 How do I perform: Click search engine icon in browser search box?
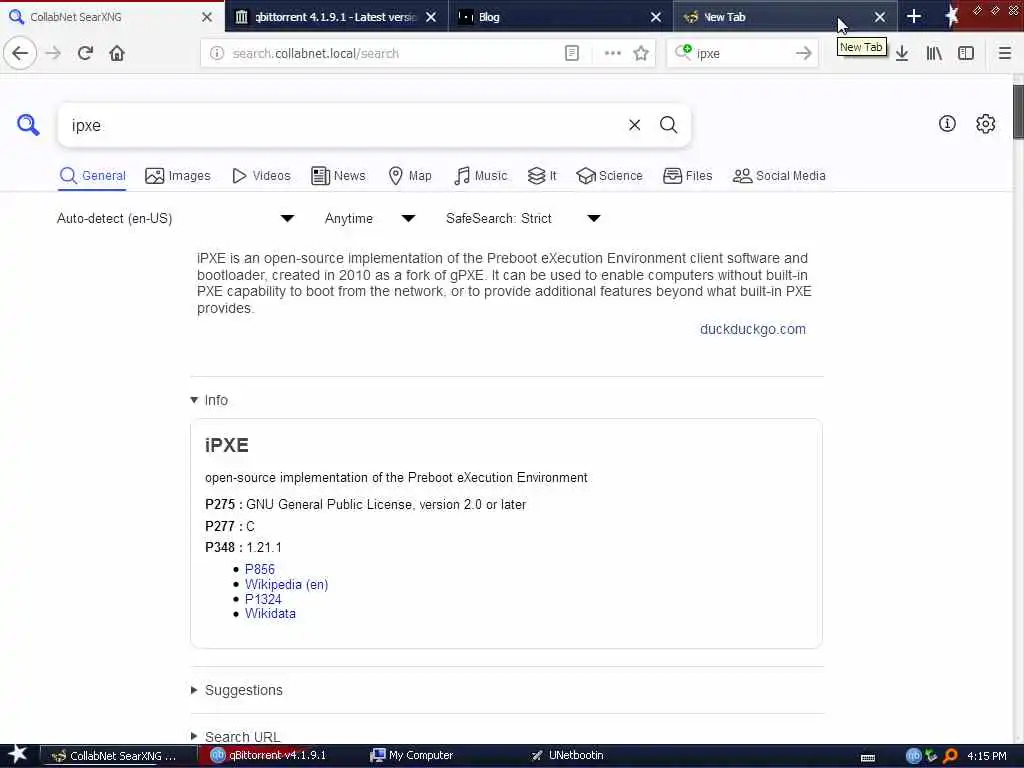(x=683, y=52)
